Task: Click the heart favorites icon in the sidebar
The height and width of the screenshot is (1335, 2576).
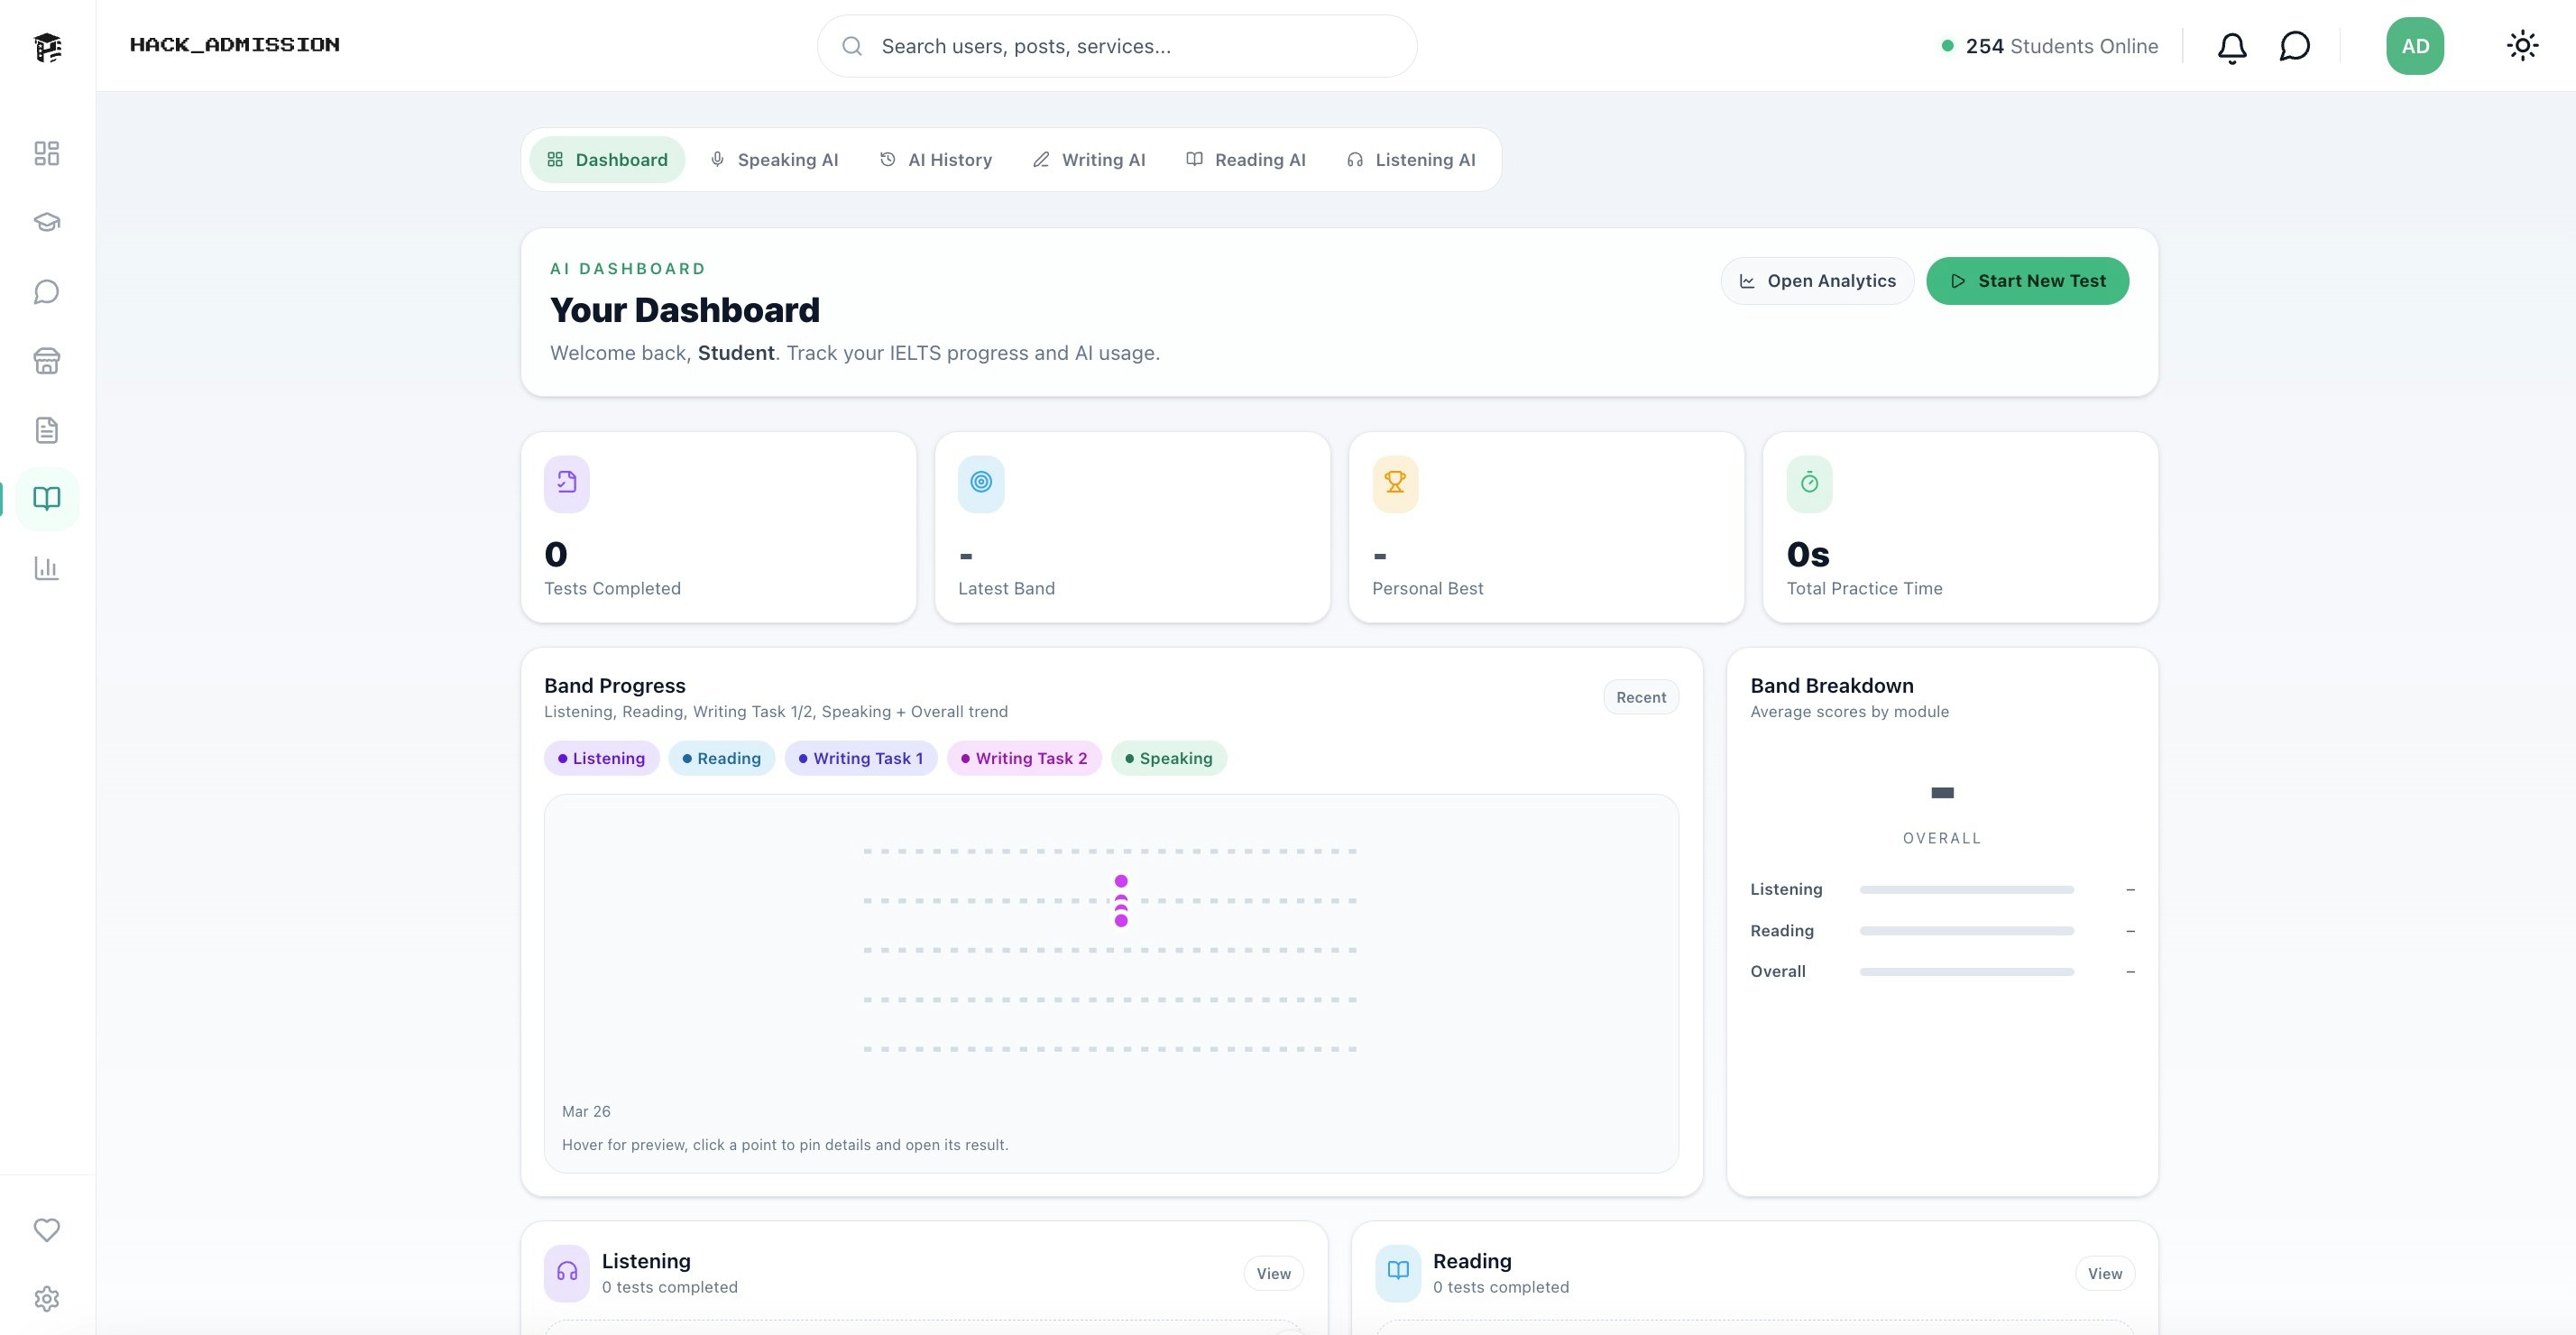Action: [x=47, y=1231]
